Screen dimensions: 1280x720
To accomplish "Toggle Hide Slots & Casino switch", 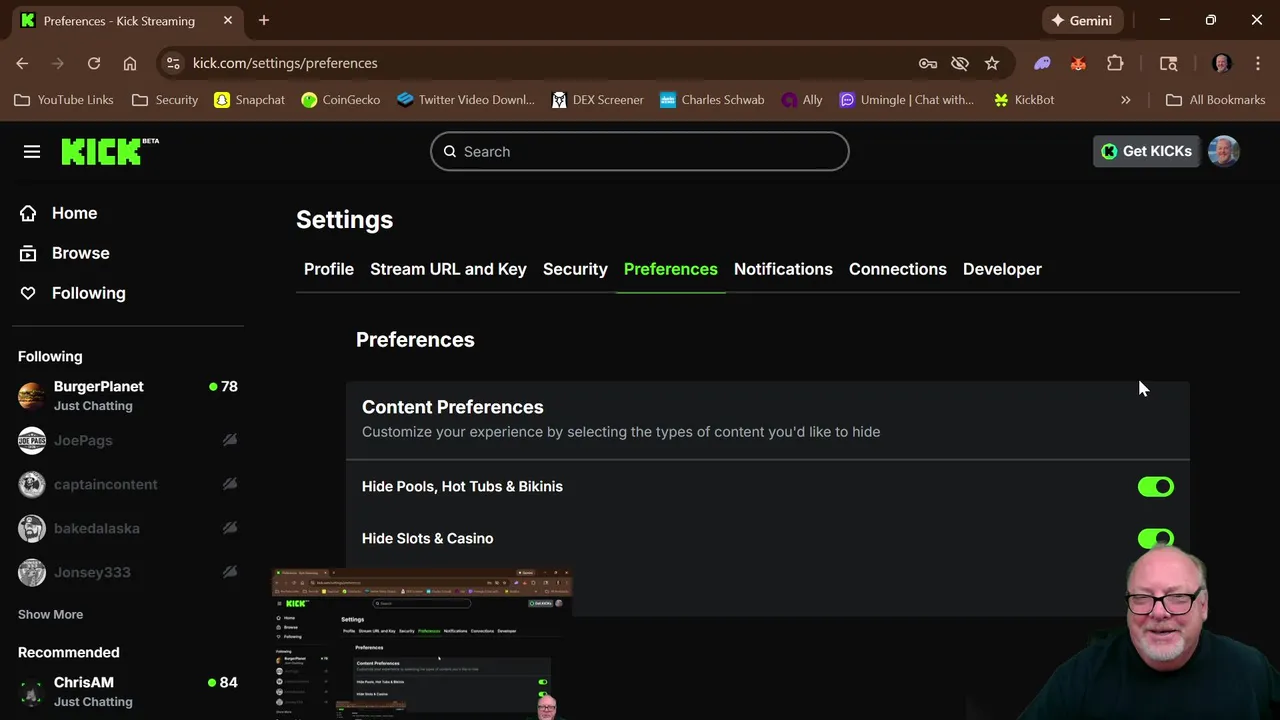I will [1156, 539].
